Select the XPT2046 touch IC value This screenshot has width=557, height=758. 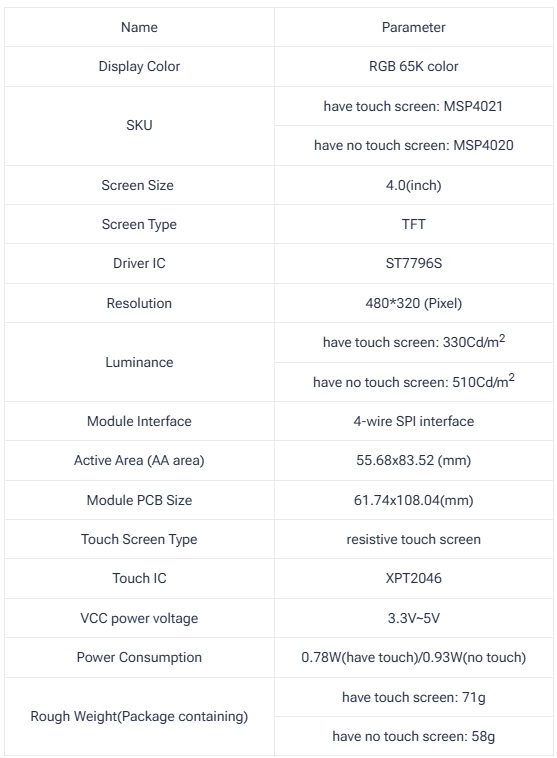[413, 578]
